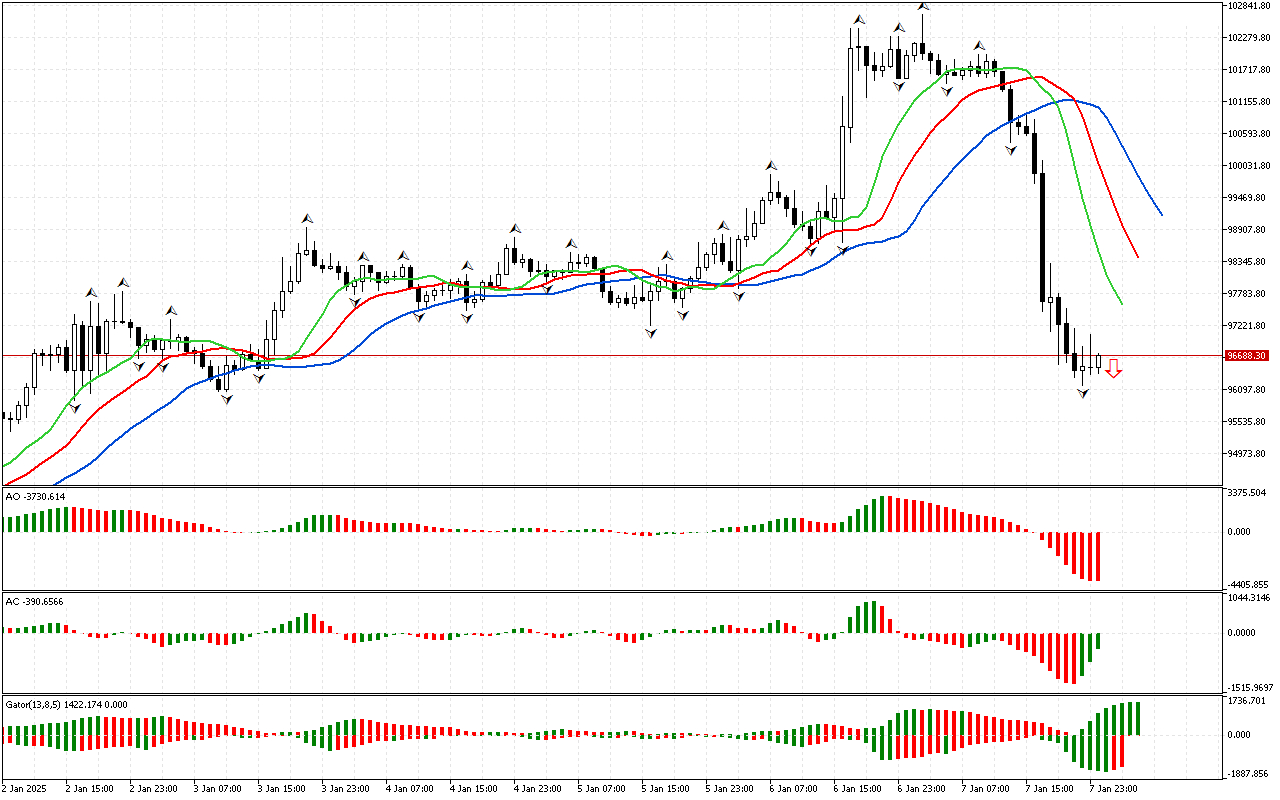Click the 7 Jan 15:00 time label

coord(1049,788)
